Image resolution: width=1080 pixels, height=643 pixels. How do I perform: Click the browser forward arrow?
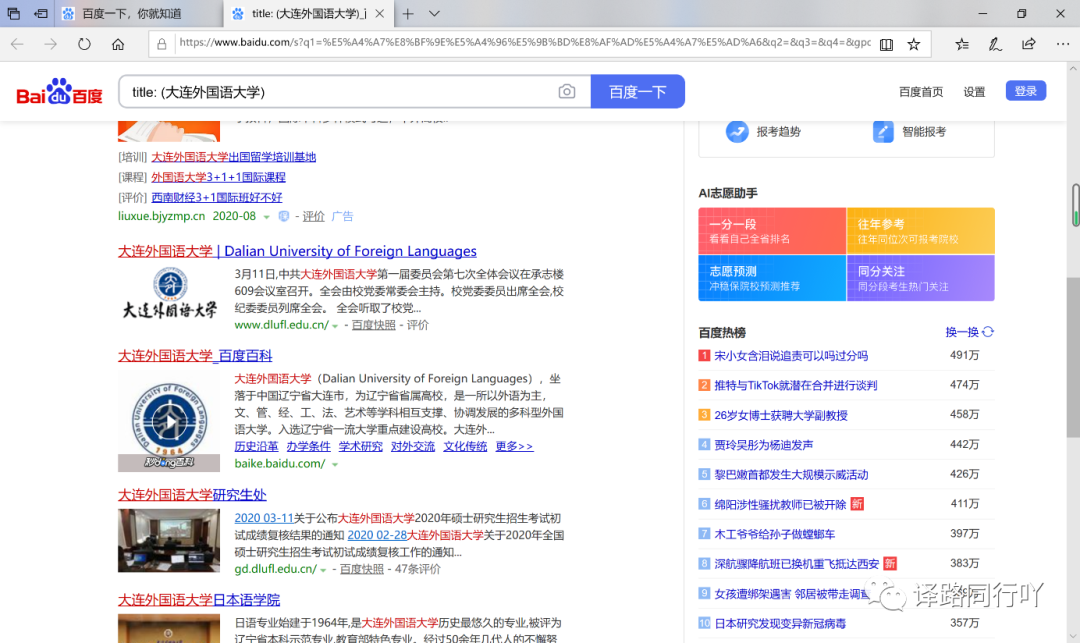(x=50, y=44)
